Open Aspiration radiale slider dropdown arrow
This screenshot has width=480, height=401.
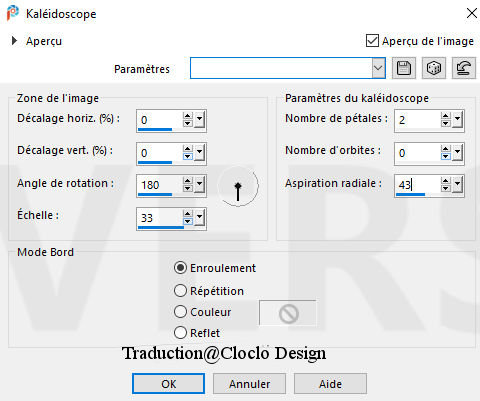pyautogui.click(x=457, y=184)
